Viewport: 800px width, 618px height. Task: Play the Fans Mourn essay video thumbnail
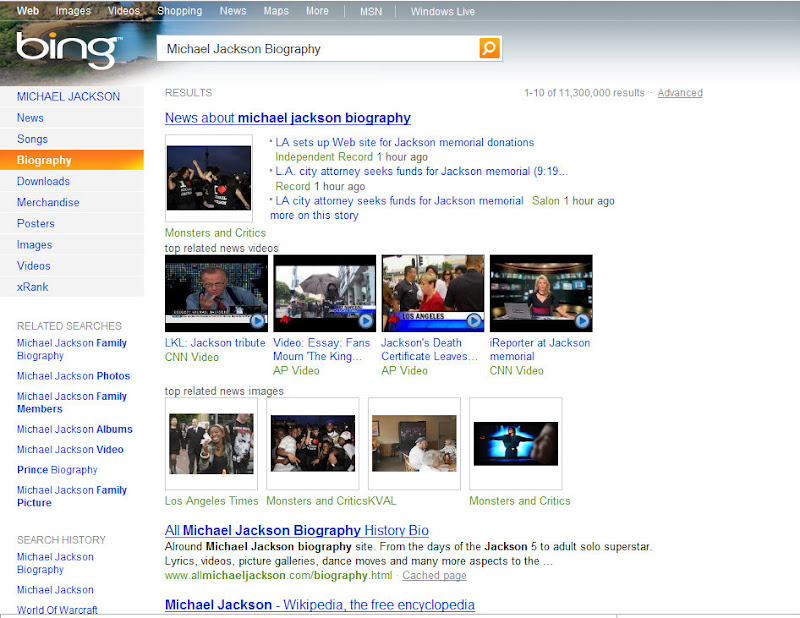click(324, 293)
